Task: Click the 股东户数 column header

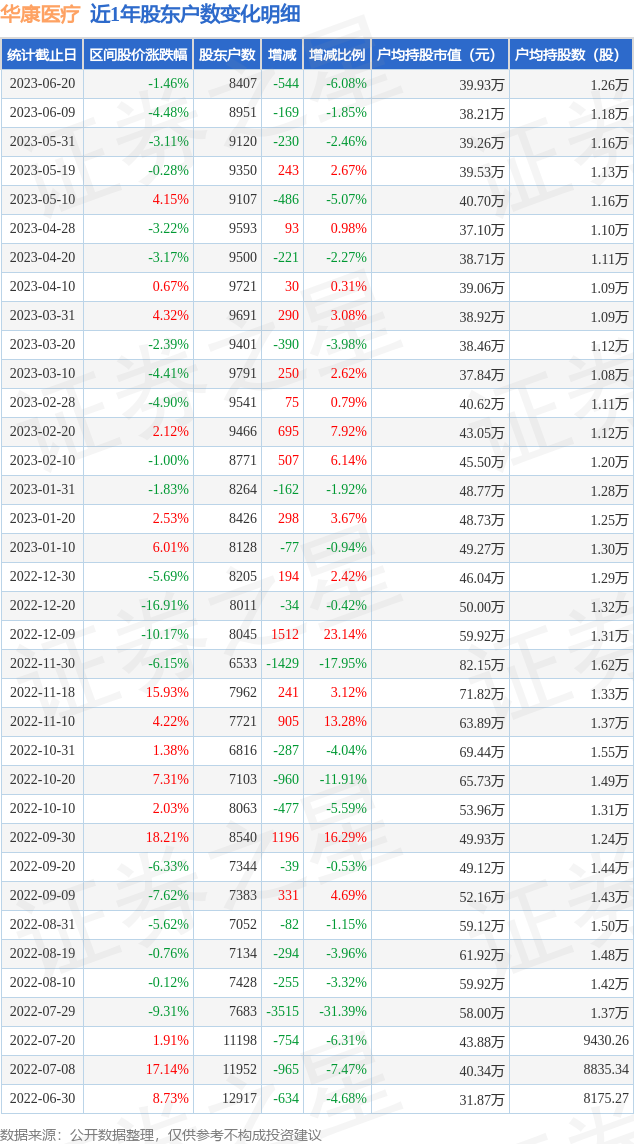Action: 227,55
